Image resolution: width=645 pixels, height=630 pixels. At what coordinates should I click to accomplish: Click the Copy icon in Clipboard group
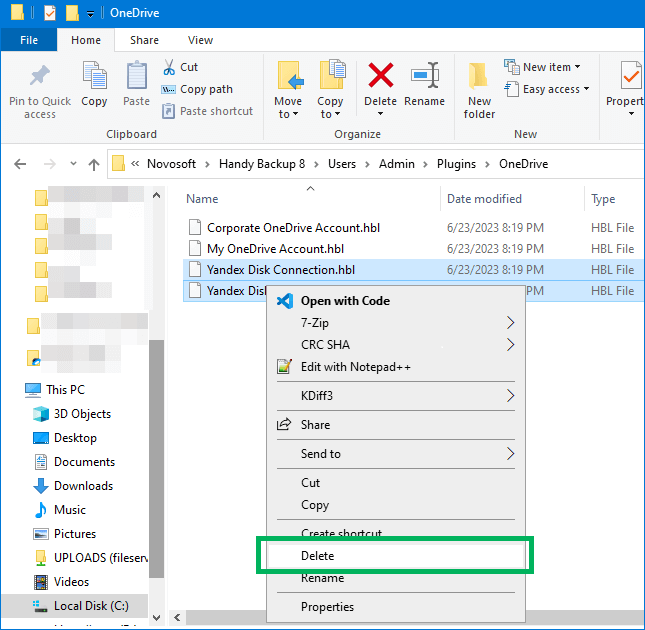pos(94,75)
